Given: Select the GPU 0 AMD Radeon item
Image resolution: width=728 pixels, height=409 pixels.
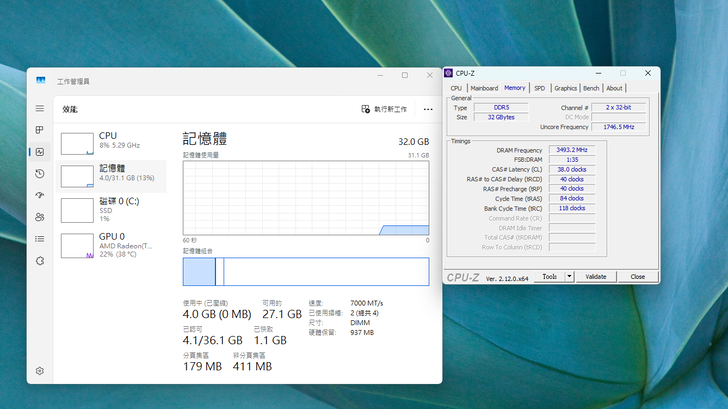Looking at the screenshot, I should click(x=112, y=245).
